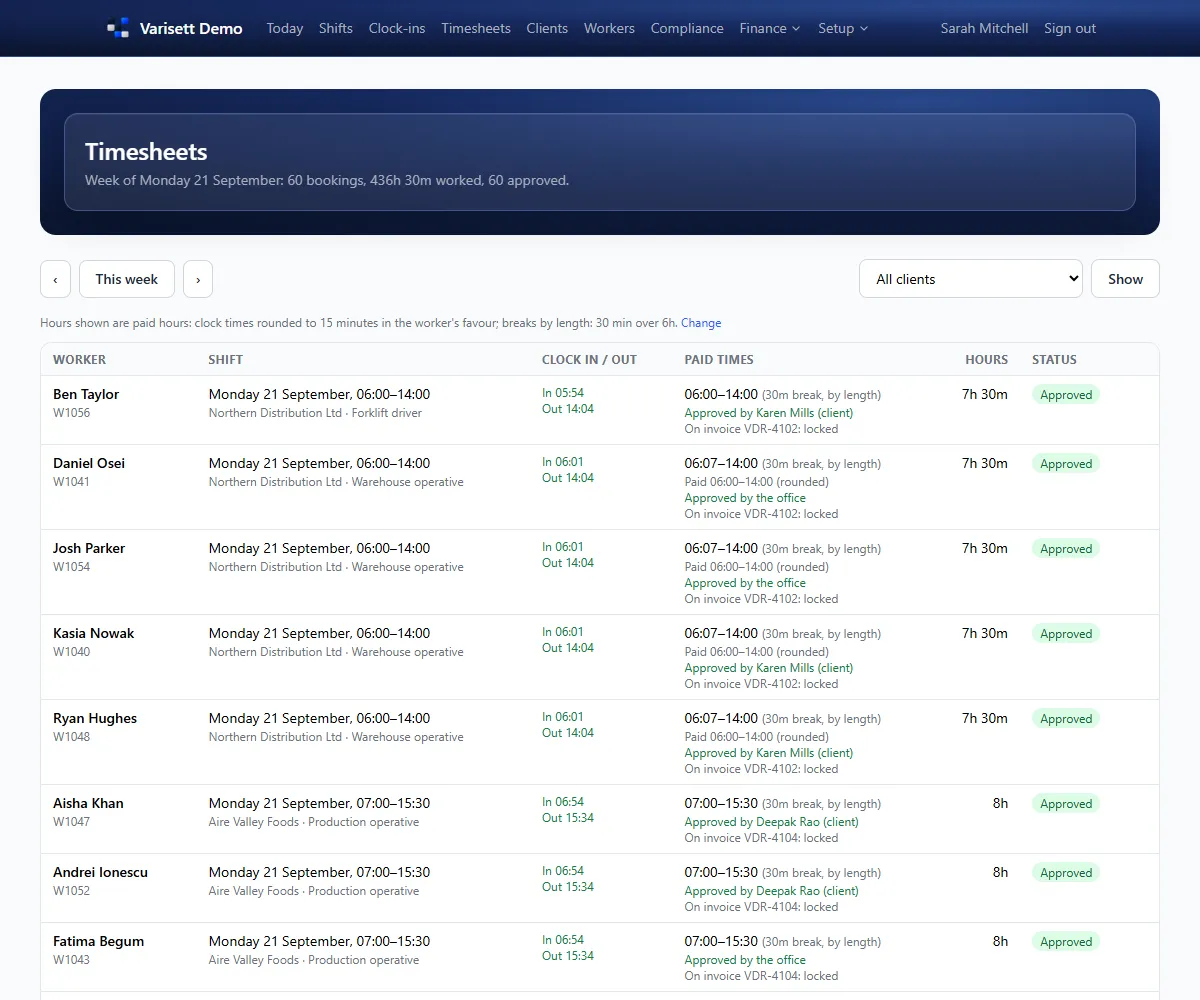
Task: Click Fatima Begum's Approved status badge
Action: click(x=1066, y=941)
